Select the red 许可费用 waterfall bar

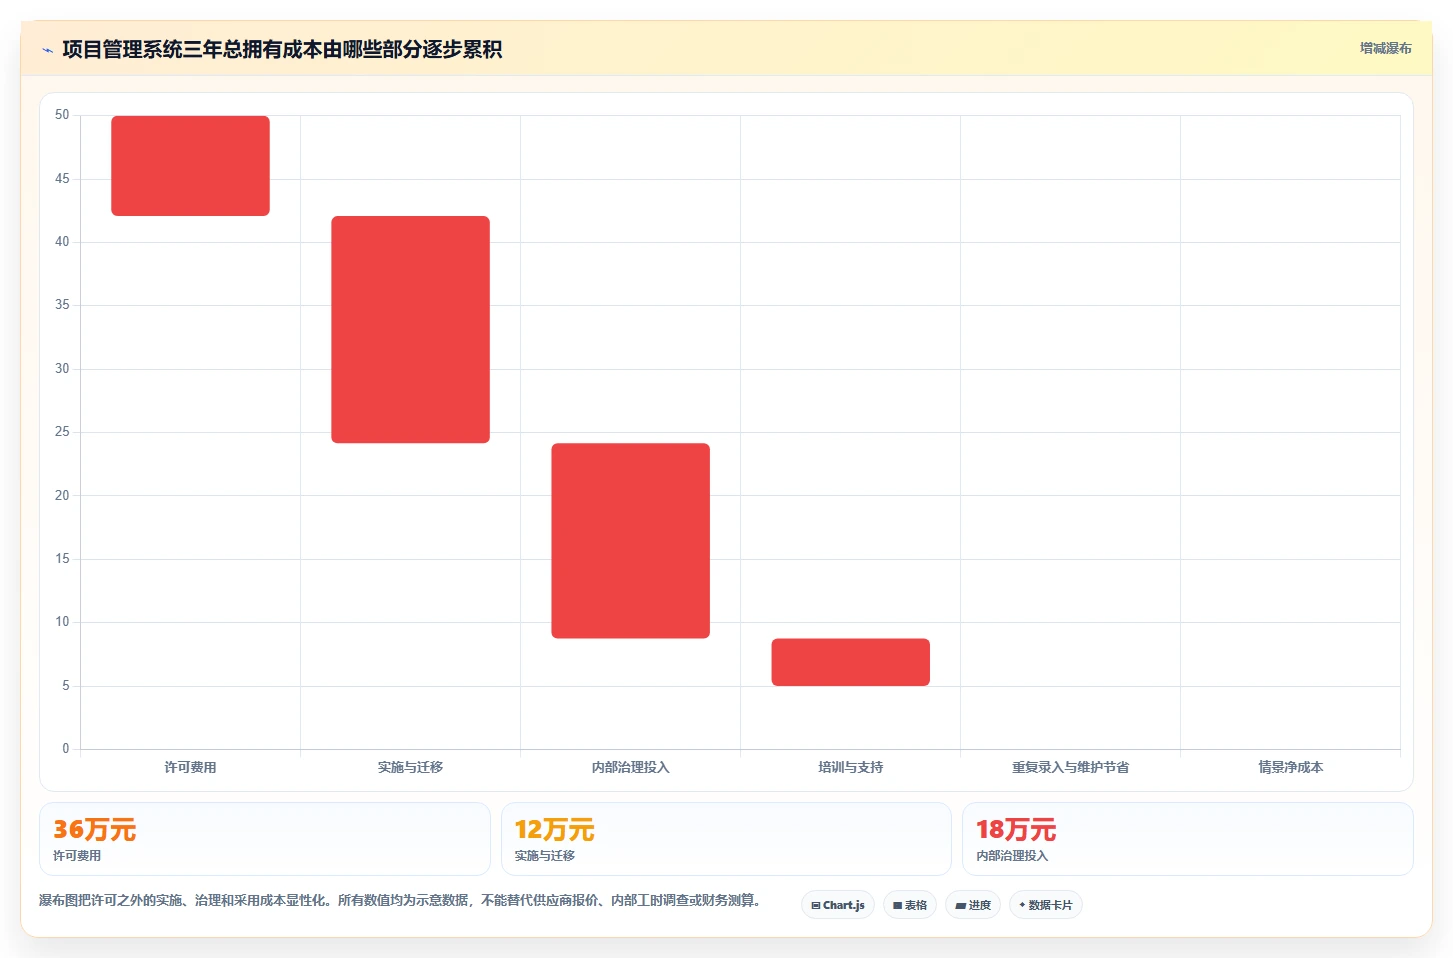click(190, 166)
